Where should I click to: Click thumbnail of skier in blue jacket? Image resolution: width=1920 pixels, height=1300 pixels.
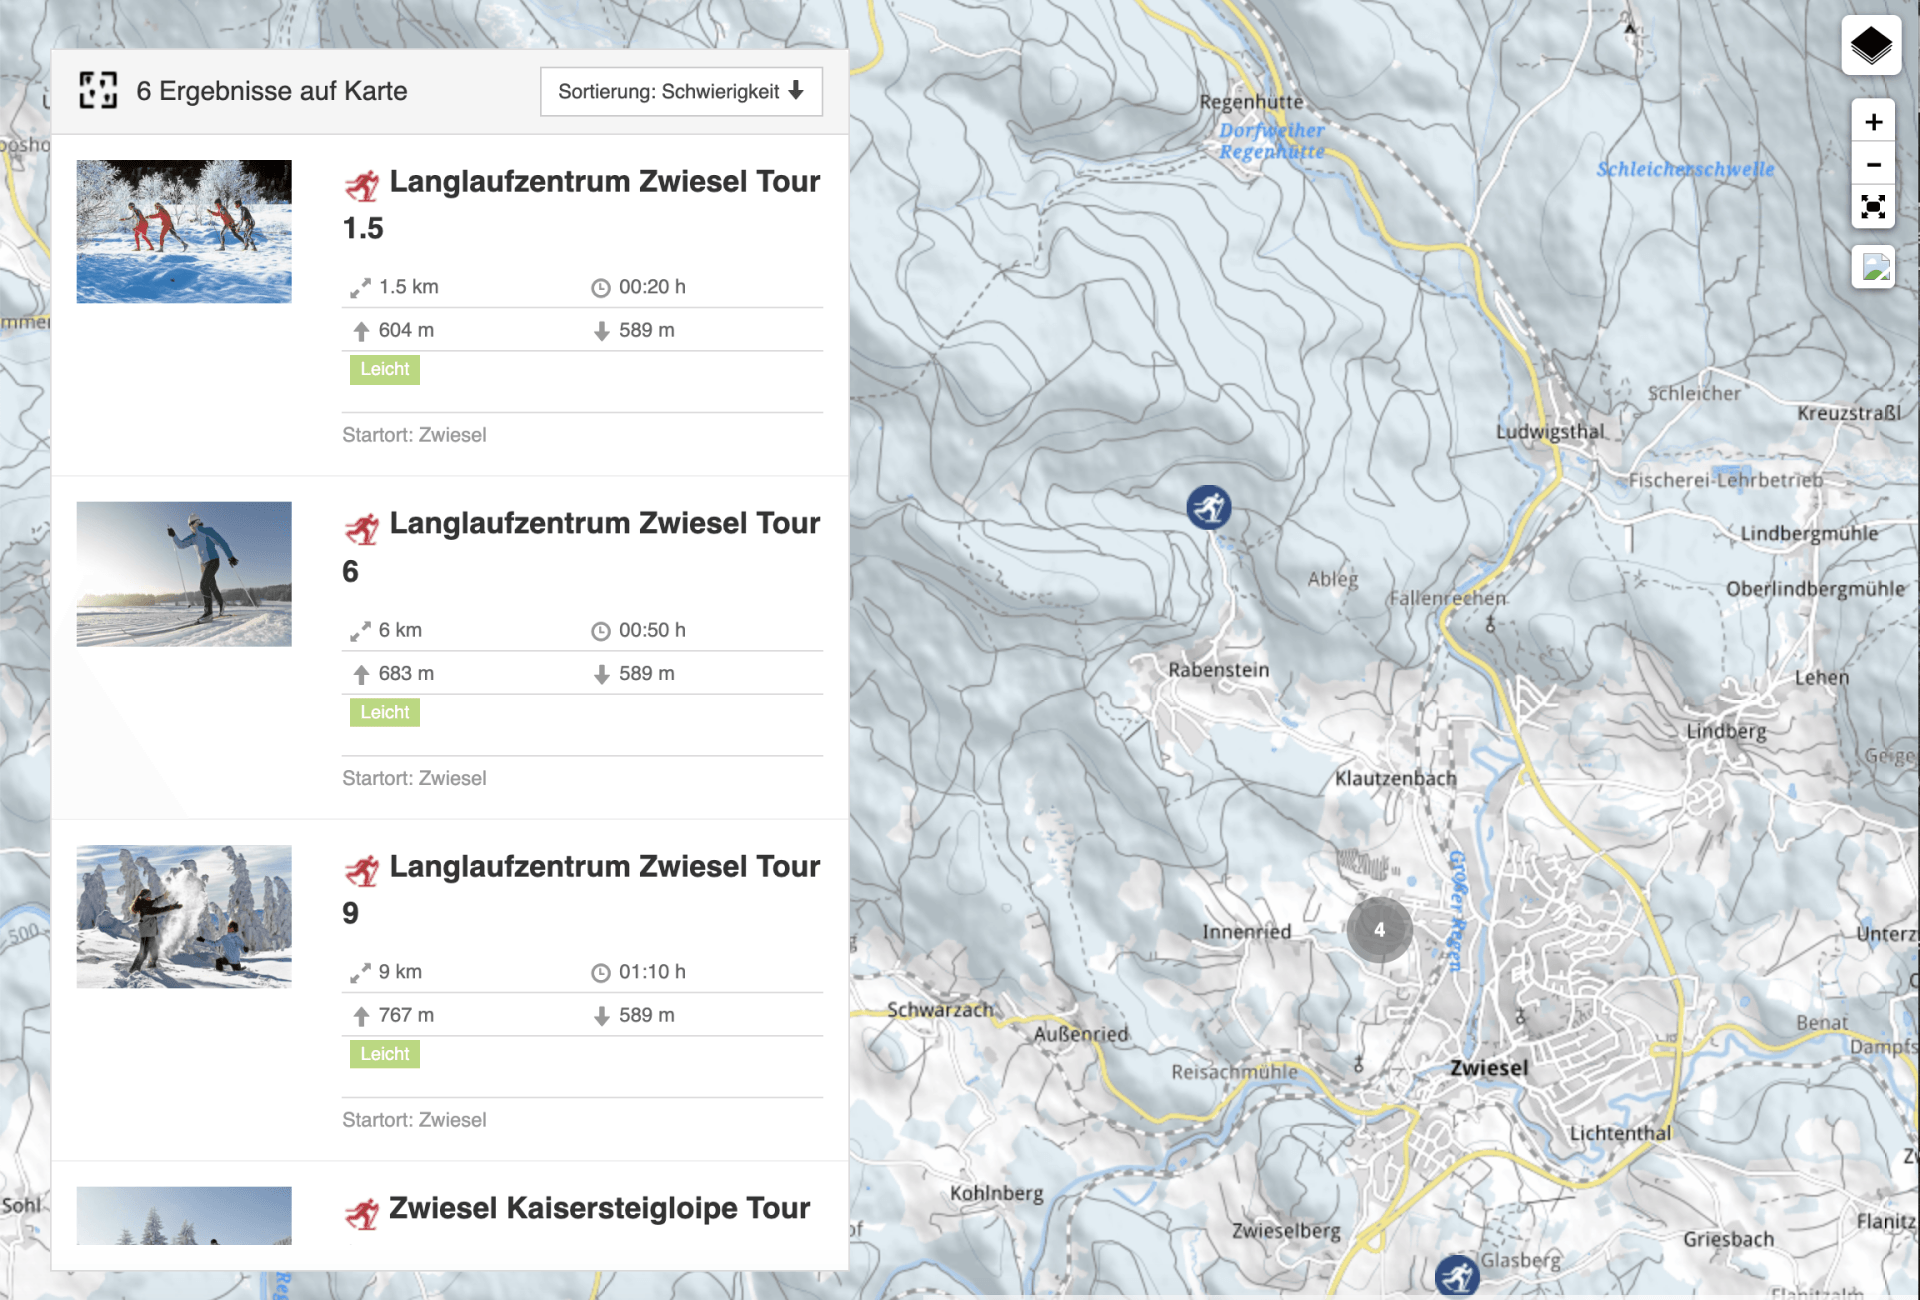pyautogui.click(x=184, y=574)
